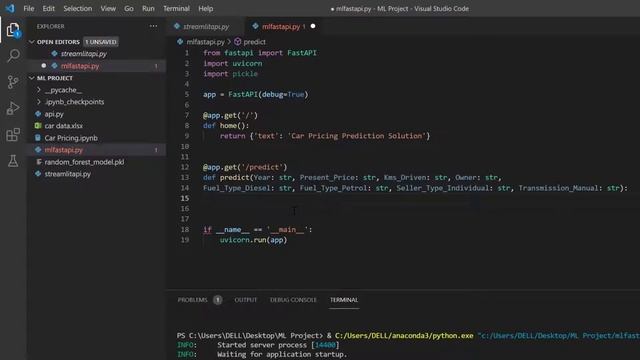Open the Search view
The height and width of the screenshot is (360, 640).
(13, 56)
